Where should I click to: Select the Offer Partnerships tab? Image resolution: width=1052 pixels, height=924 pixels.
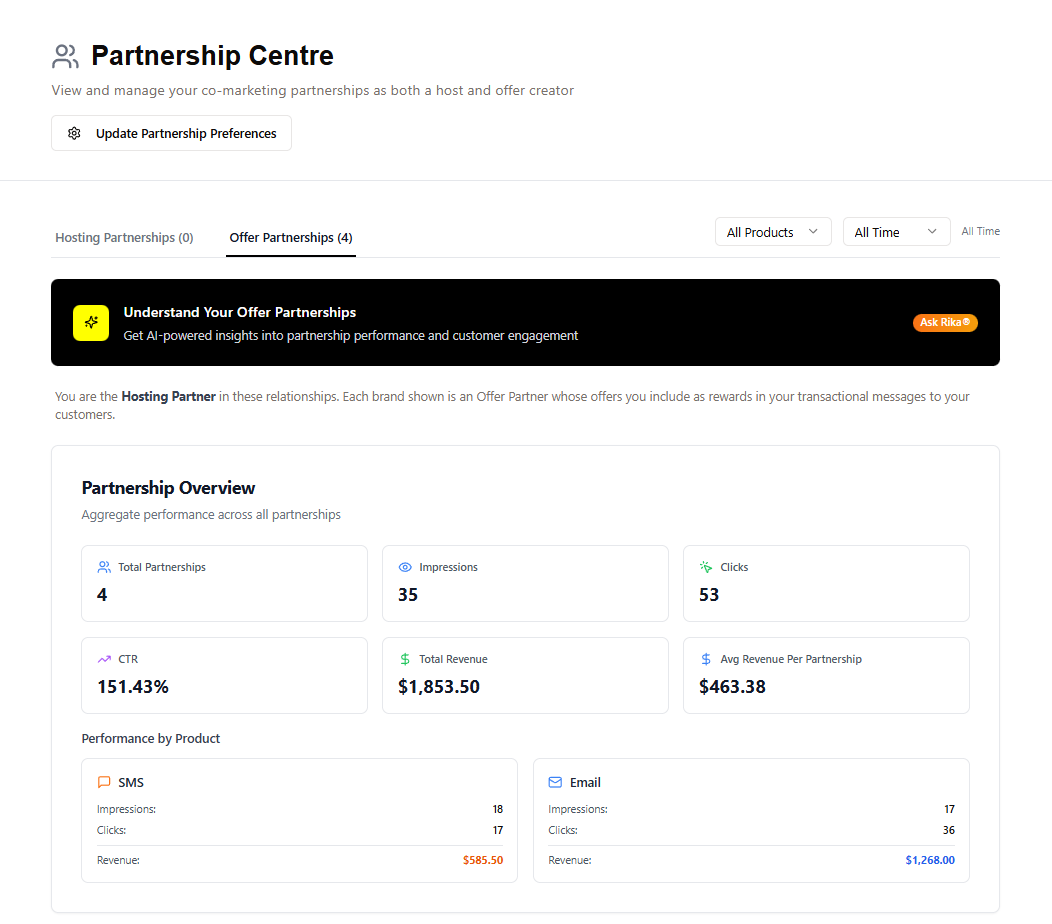(x=291, y=238)
